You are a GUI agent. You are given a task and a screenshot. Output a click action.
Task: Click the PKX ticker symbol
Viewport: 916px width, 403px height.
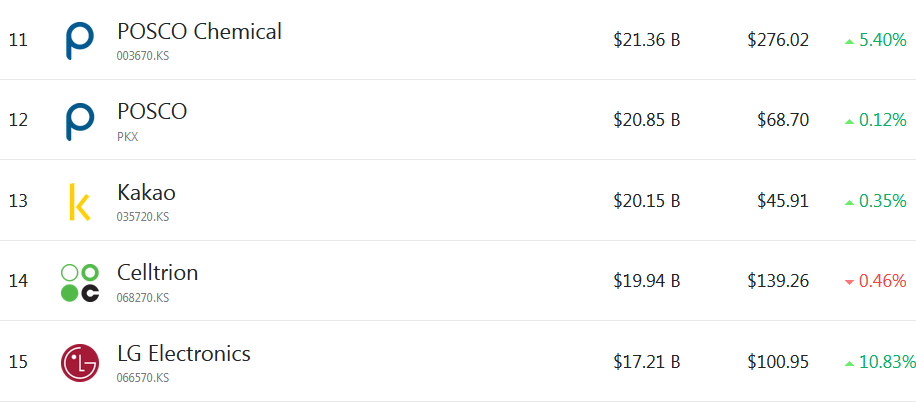[127, 136]
